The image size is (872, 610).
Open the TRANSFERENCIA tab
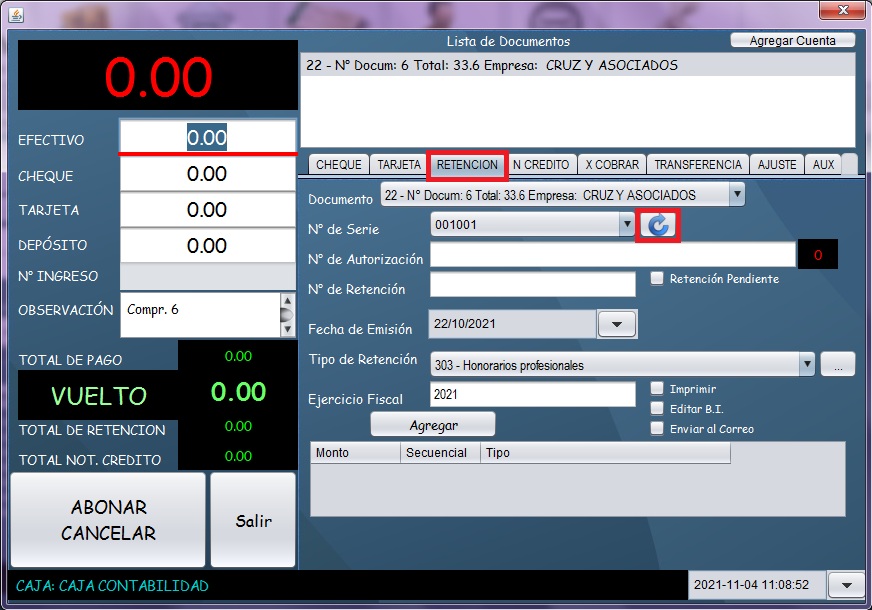click(x=698, y=165)
